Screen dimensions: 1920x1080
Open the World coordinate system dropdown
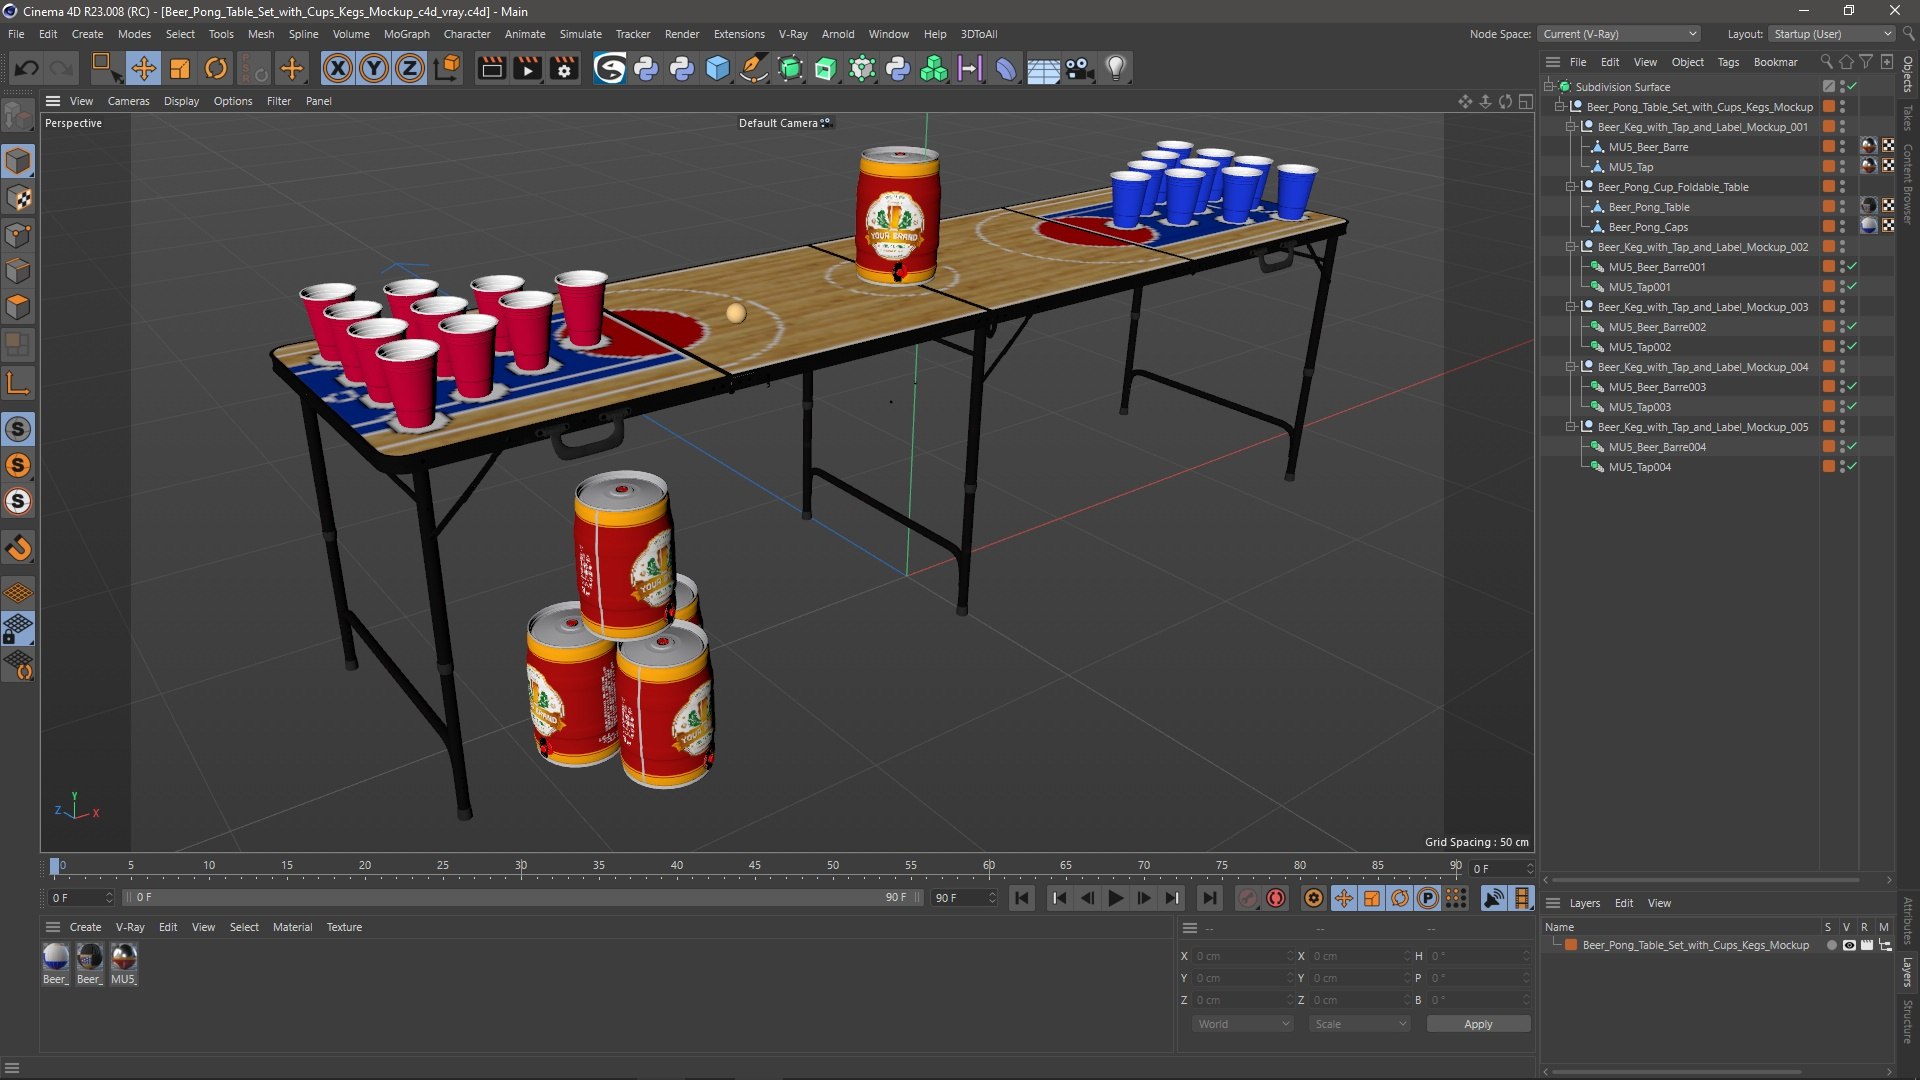(1242, 1024)
